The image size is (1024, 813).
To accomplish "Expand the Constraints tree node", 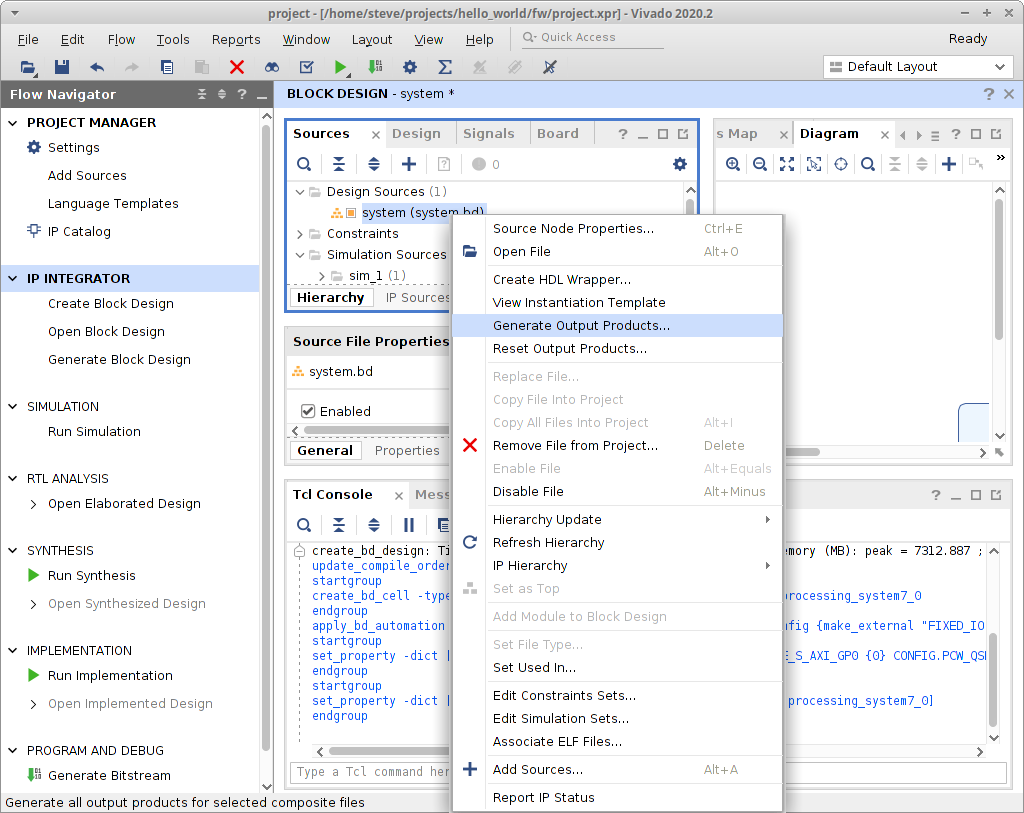I will coord(301,233).
